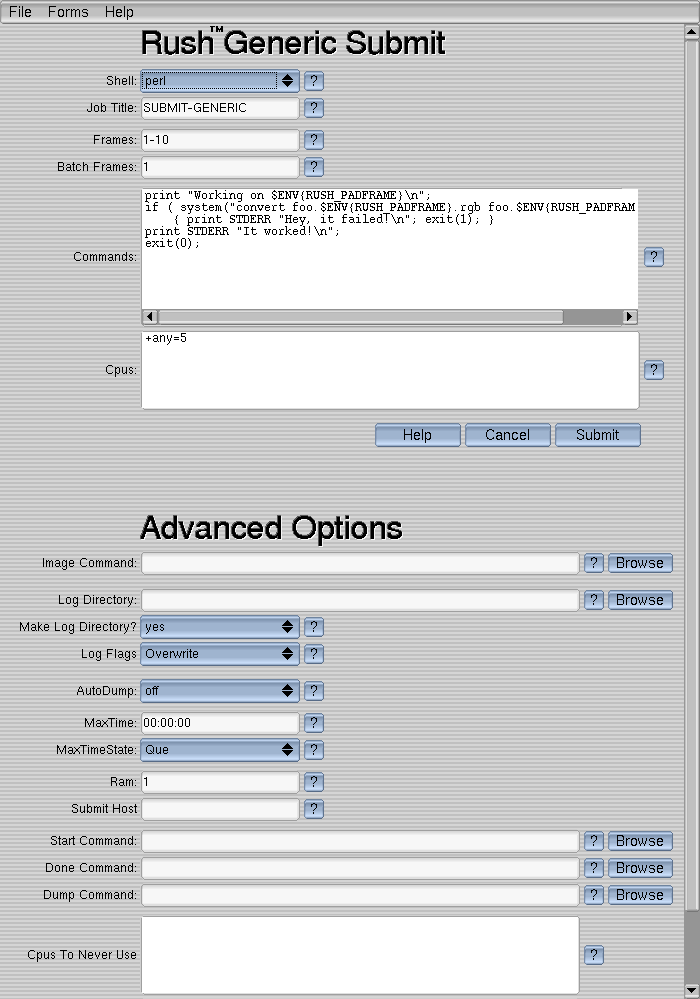700x999 pixels.
Task: Click help icon for Cpus To Never Use
Action: 594,955
